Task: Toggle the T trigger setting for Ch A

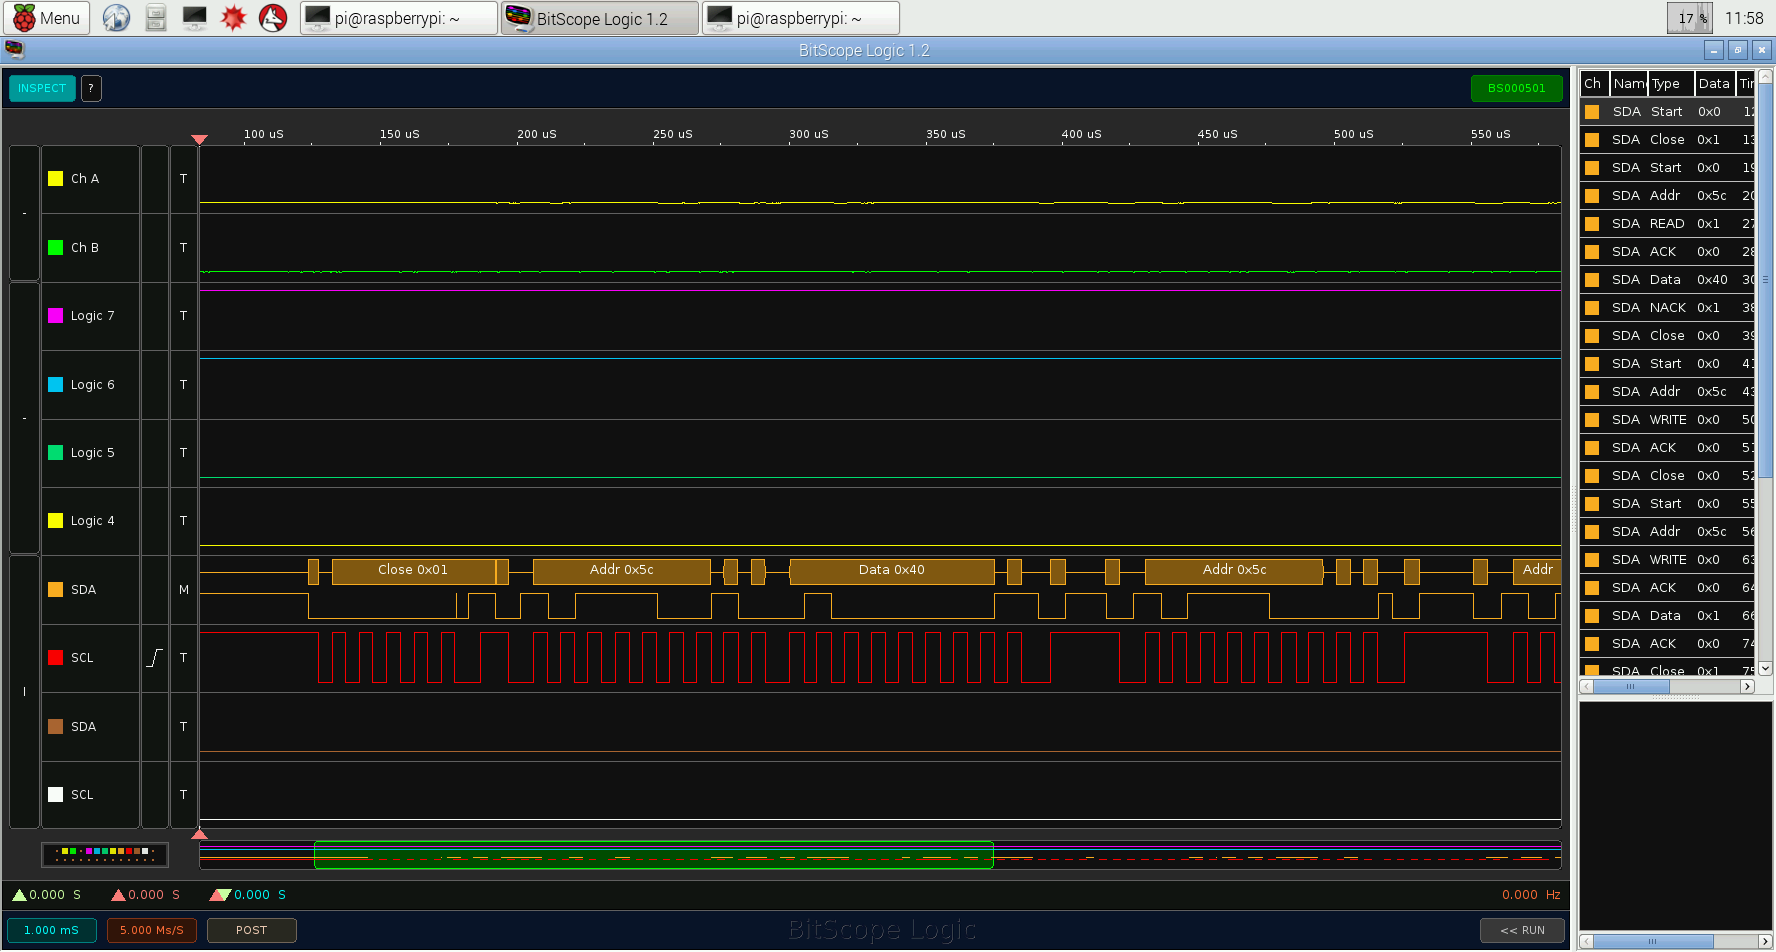Action: pyautogui.click(x=183, y=178)
